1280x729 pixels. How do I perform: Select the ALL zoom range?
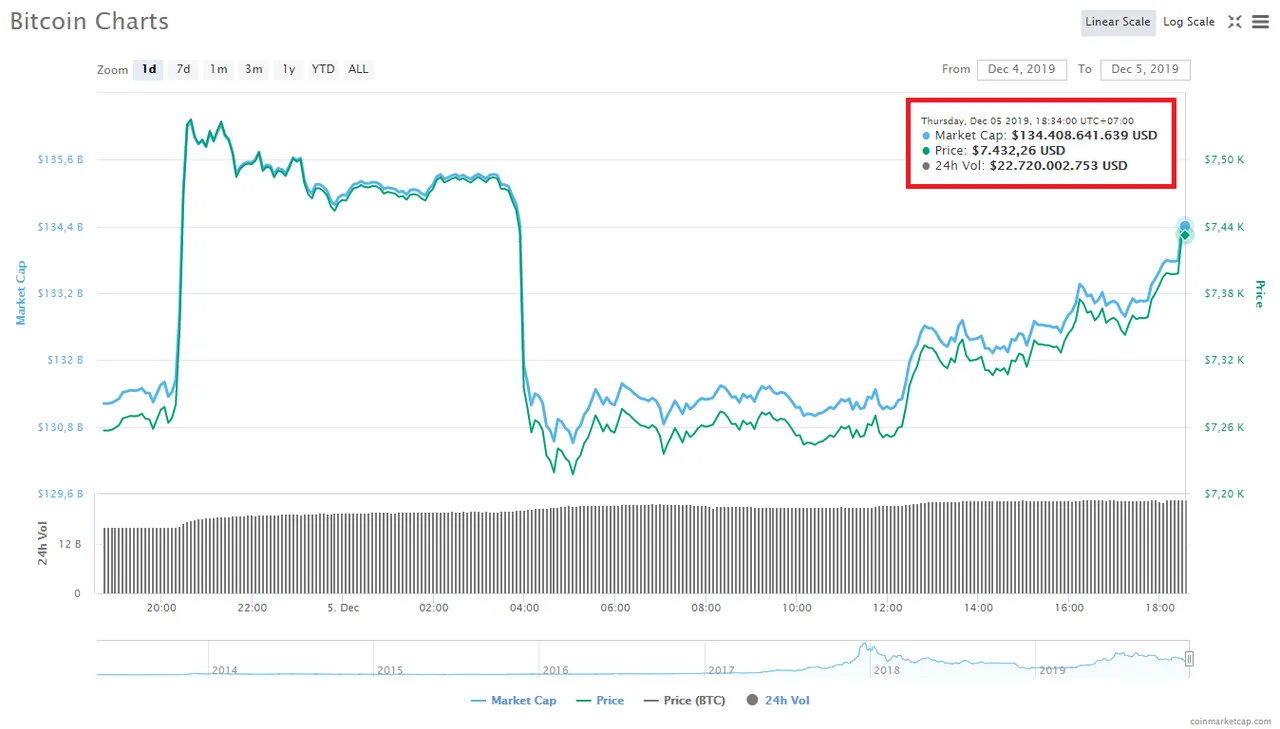pos(358,69)
